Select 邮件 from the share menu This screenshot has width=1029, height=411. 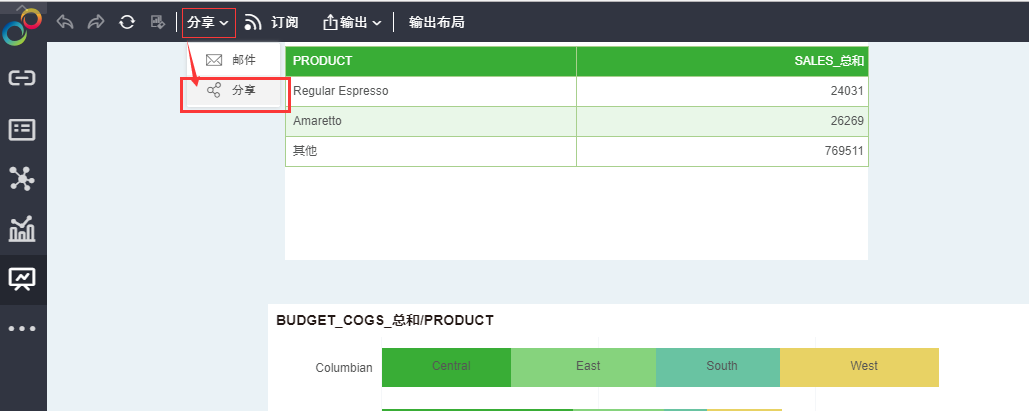(233, 60)
